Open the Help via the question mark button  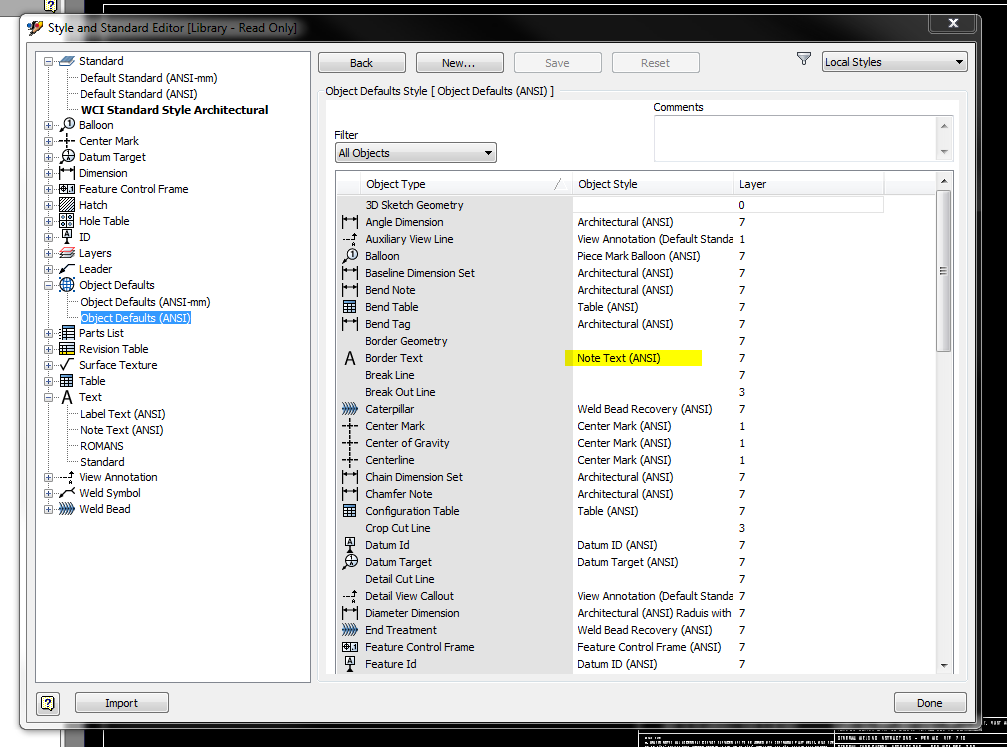pyautogui.click(x=47, y=703)
